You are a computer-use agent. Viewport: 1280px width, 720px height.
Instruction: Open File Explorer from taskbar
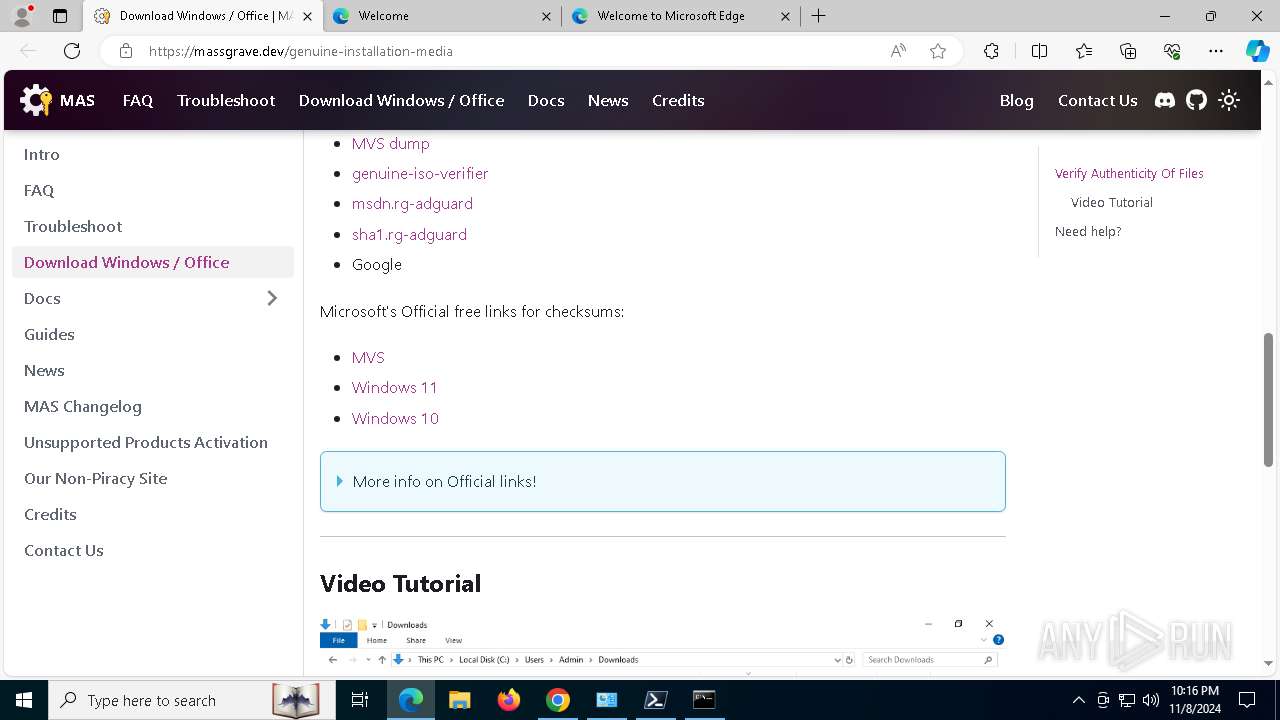(x=459, y=700)
